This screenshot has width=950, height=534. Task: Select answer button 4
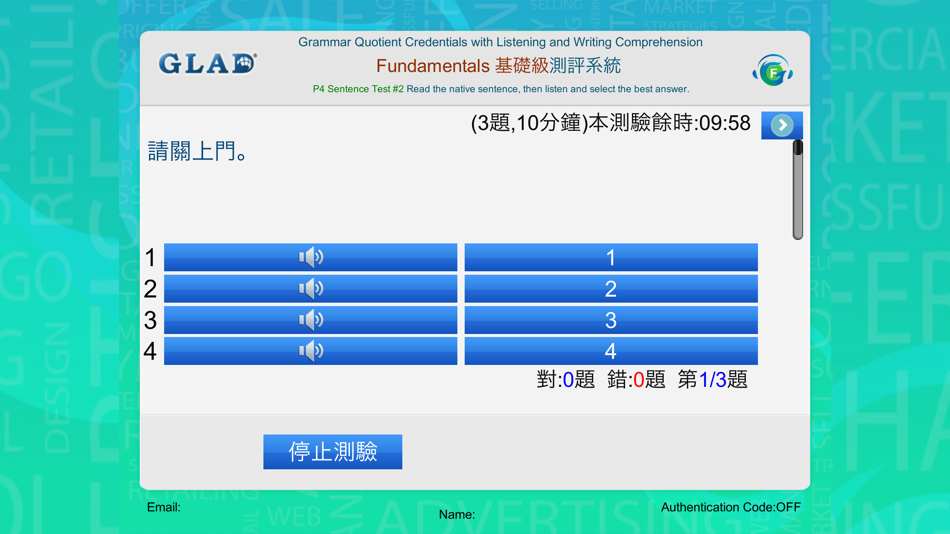coord(611,351)
